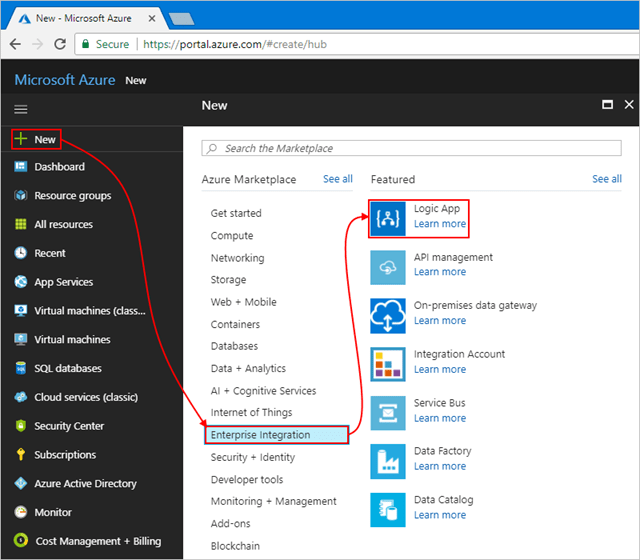This screenshot has height=560, width=640.
Task: Select the Web + Mobile category
Action: [243, 302]
